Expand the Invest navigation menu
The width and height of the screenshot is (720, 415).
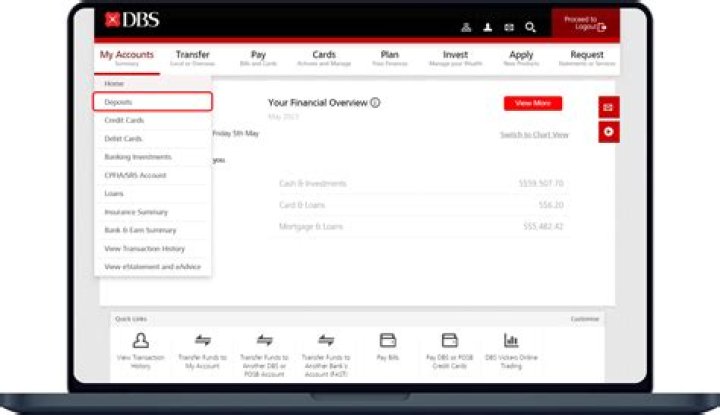455,58
